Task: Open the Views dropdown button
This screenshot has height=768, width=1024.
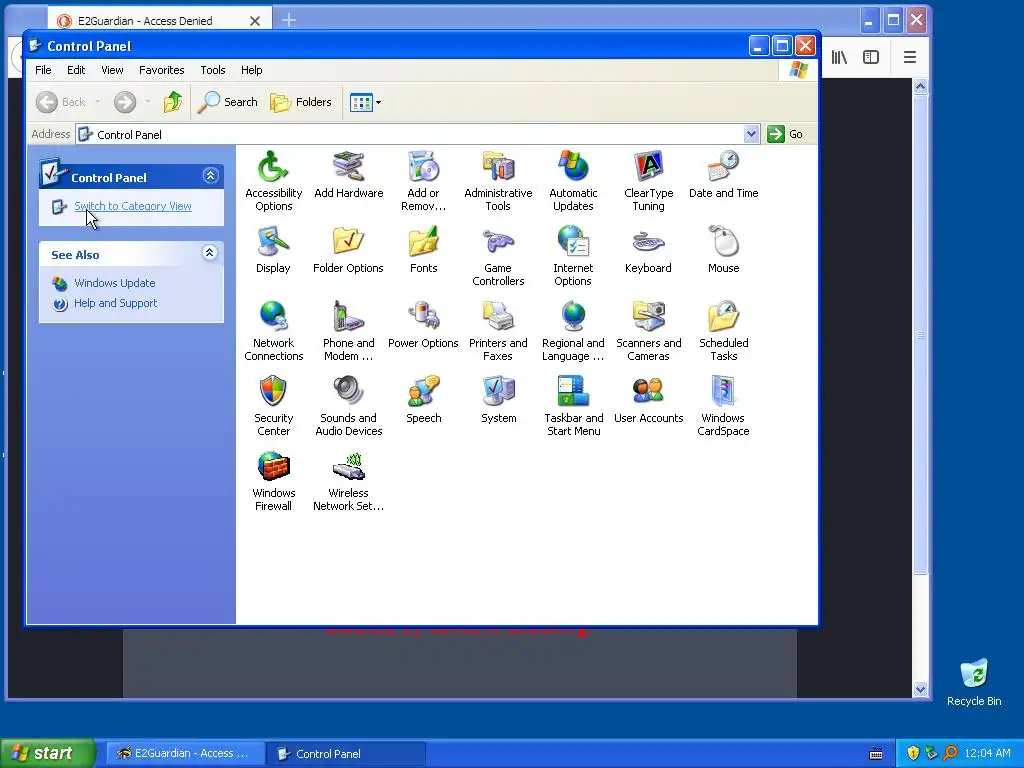Action: (365, 102)
